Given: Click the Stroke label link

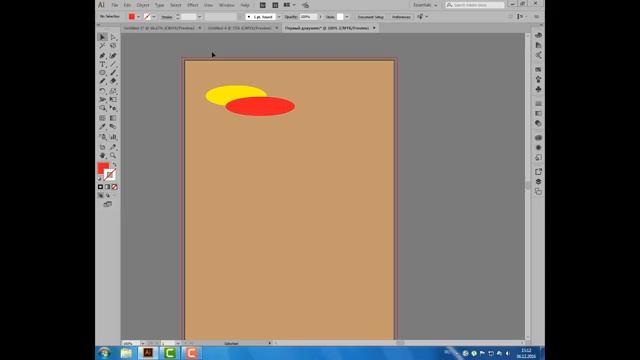Looking at the screenshot, I should click(167, 17).
